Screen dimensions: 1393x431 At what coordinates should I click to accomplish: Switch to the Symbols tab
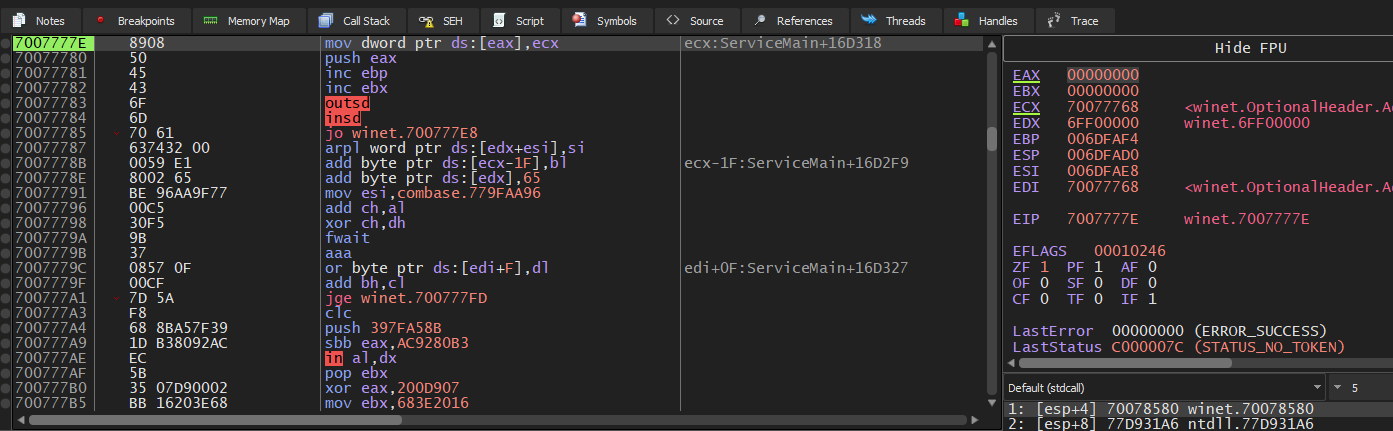coord(609,20)
